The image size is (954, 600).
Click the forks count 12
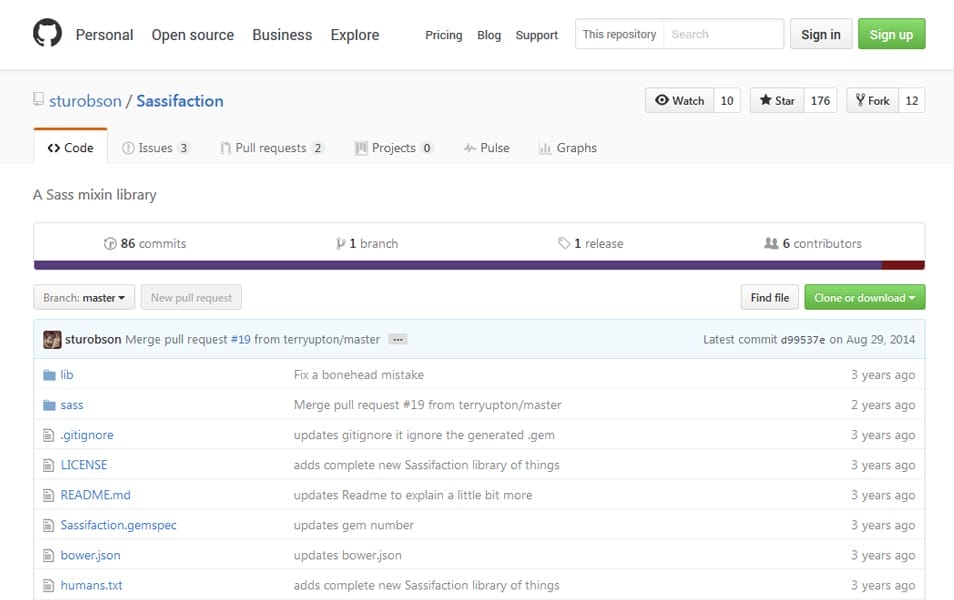[911, 100]
